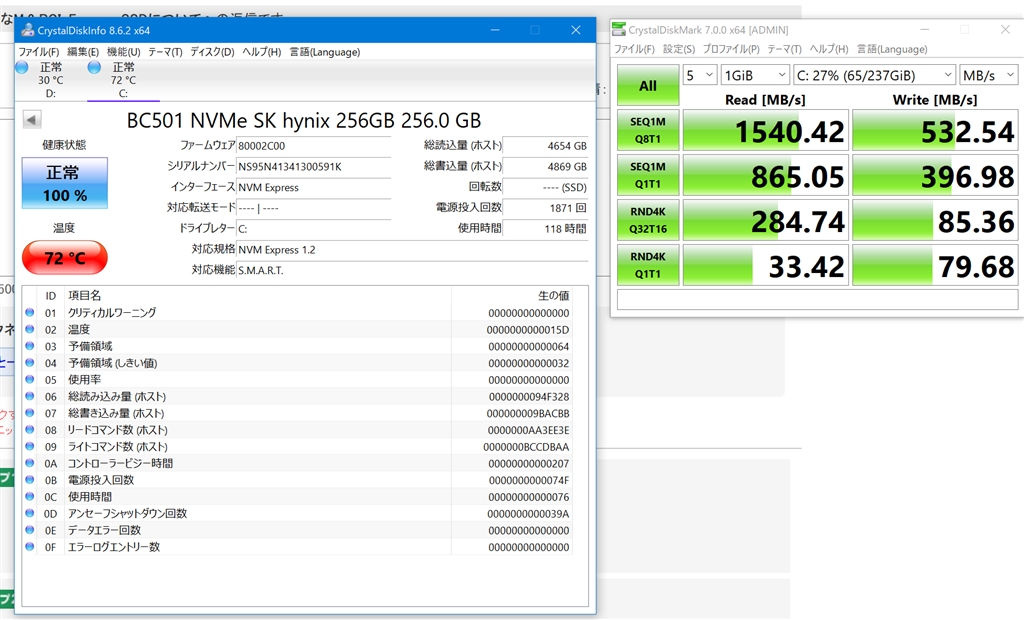Open ファイル(F) menu in CrystalDiskInfo
The width and height of the screenshot is (1024, 620).
39,52
